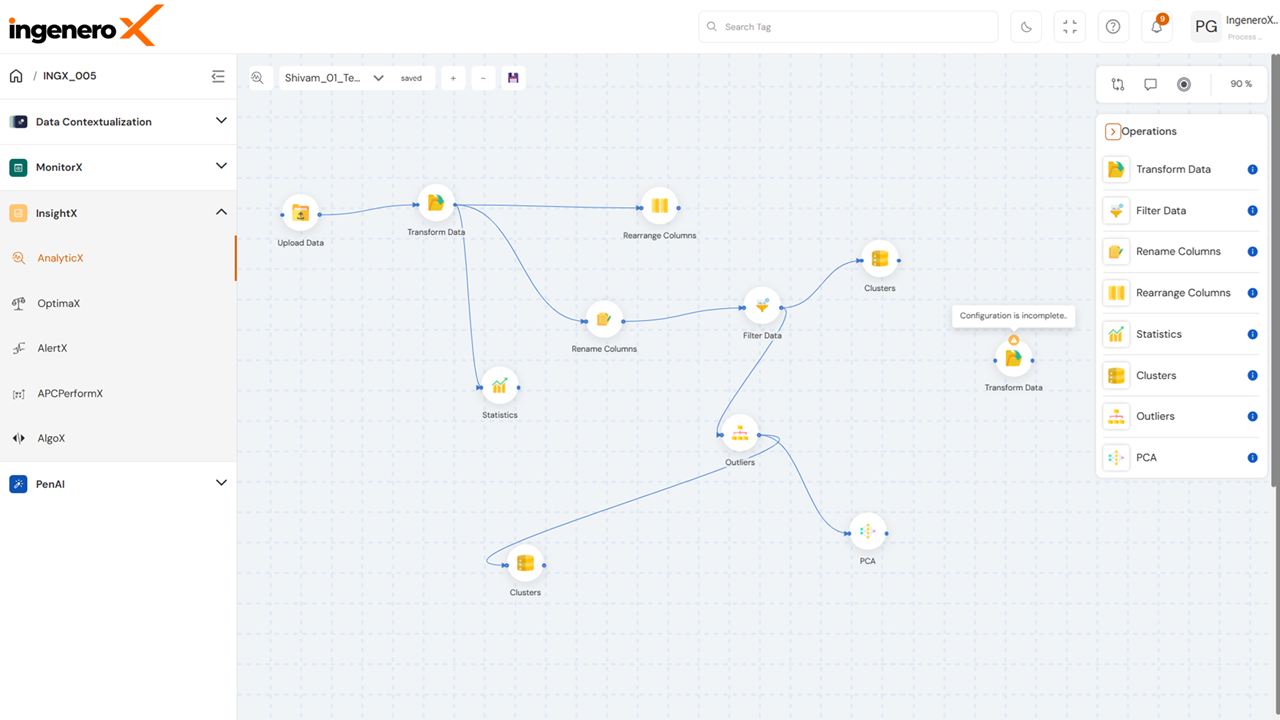The width and height of the screenshot is (1280, 720).
Task: Collapse the sidebar using the menu icon
Action: 218,76
